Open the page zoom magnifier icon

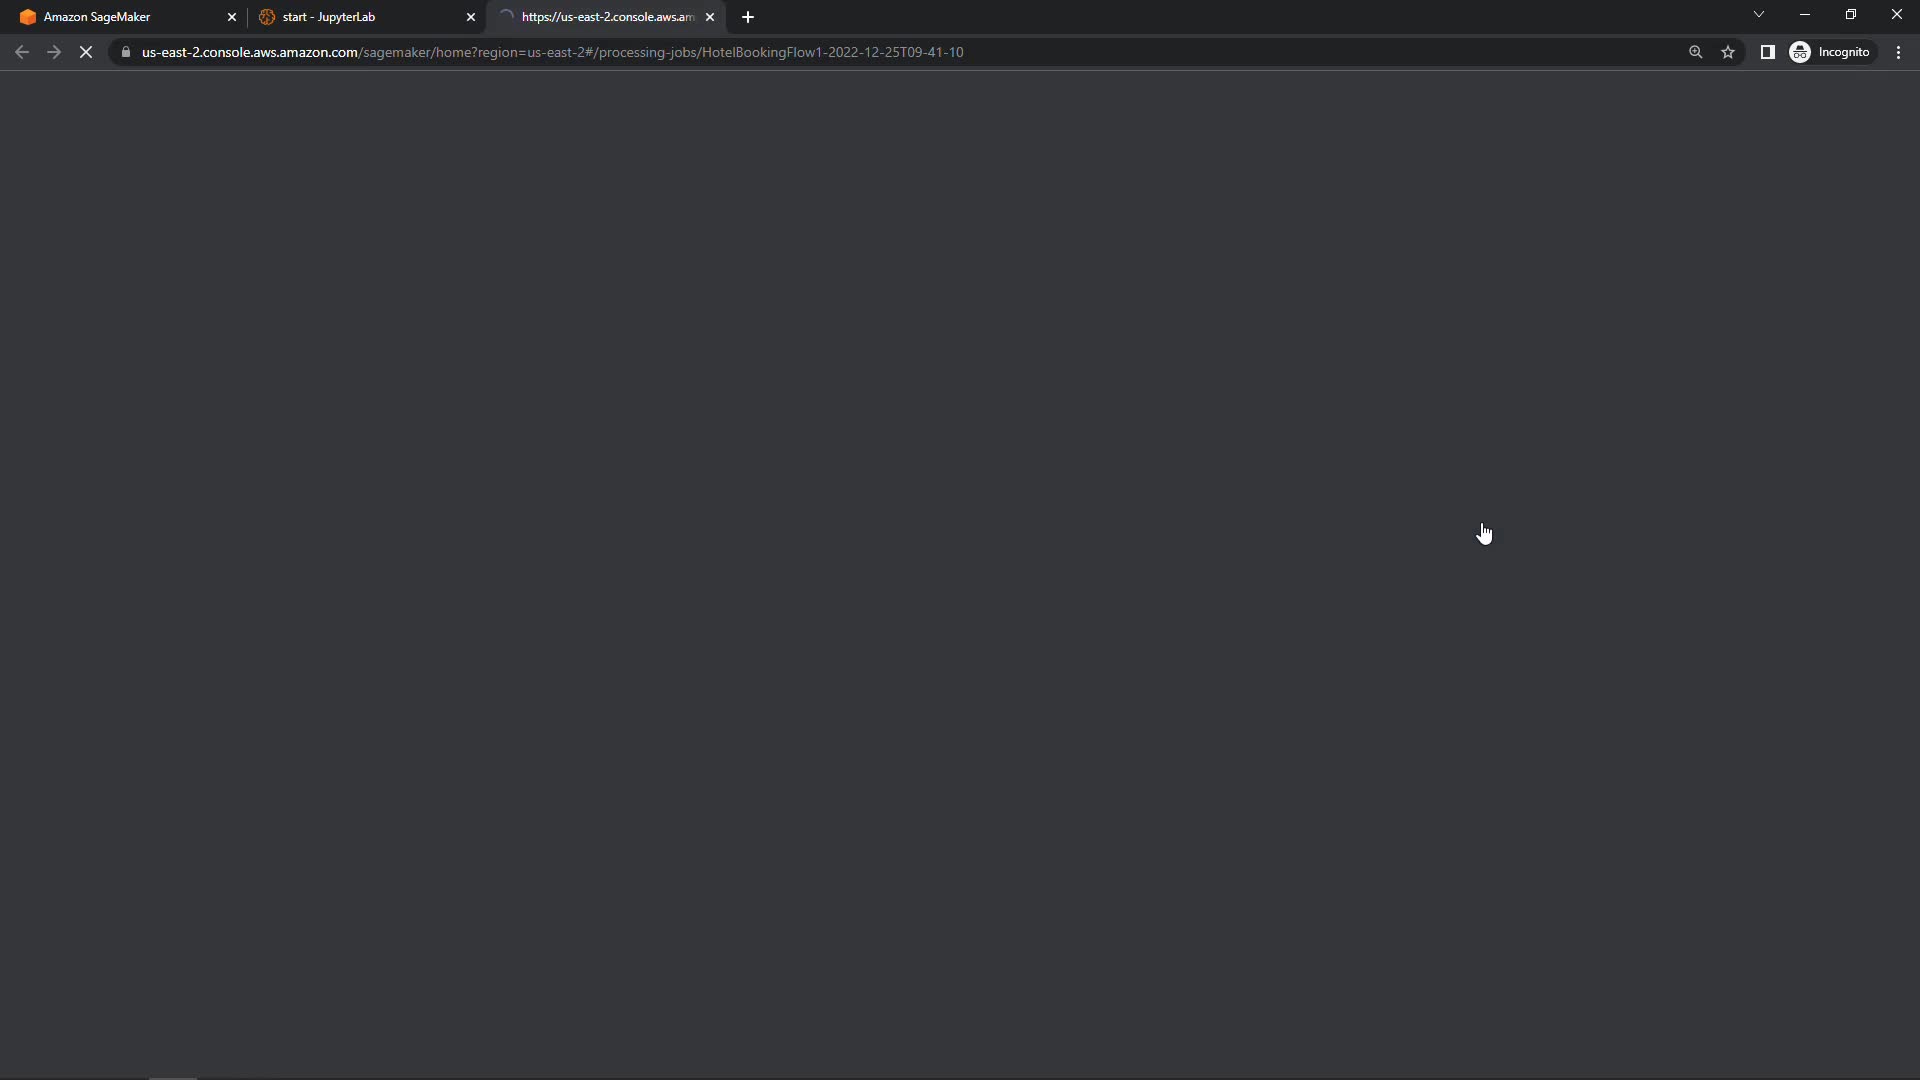pos(1695,52)
